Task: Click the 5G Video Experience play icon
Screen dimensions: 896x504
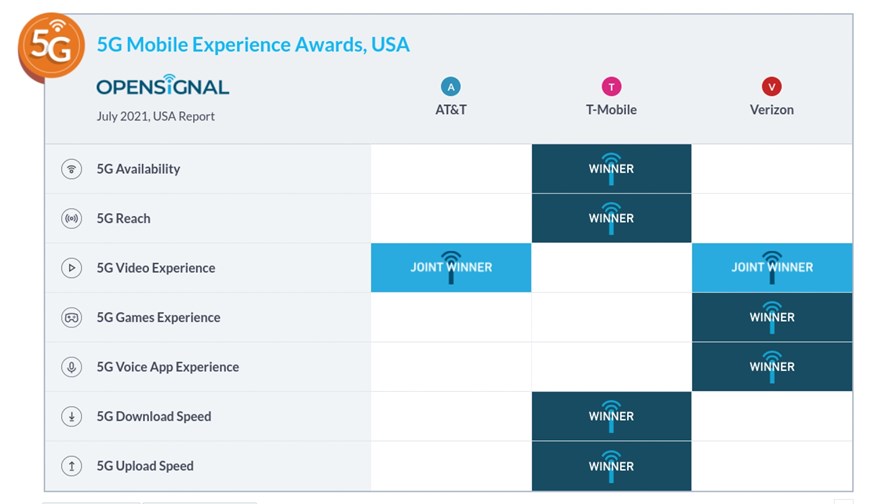Action: (x=71, y=267)
